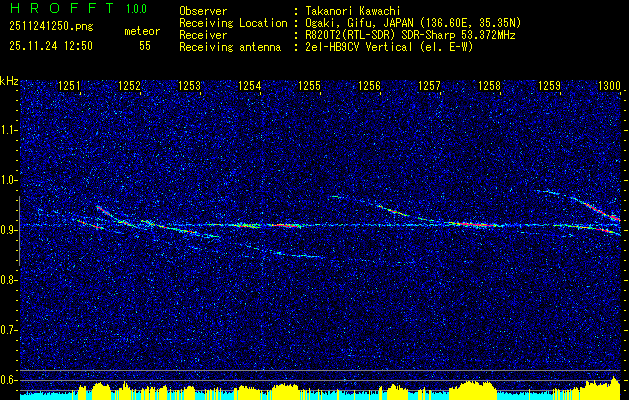Image resolution: width=629 pixels, height=400 pixels.
Task: Click the Observer label
Action: tap(203, 11)
